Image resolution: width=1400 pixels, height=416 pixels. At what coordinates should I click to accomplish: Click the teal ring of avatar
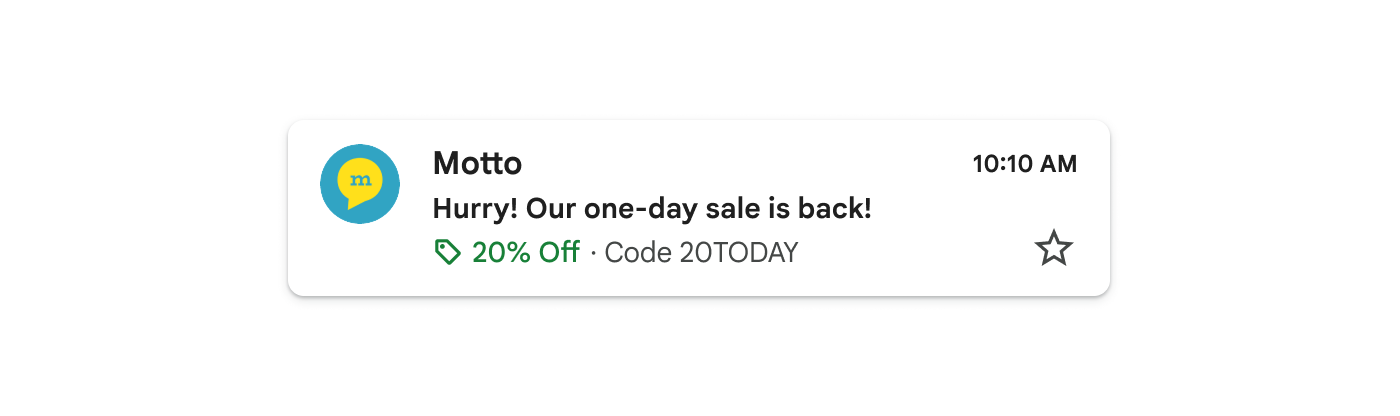(330, 184)
